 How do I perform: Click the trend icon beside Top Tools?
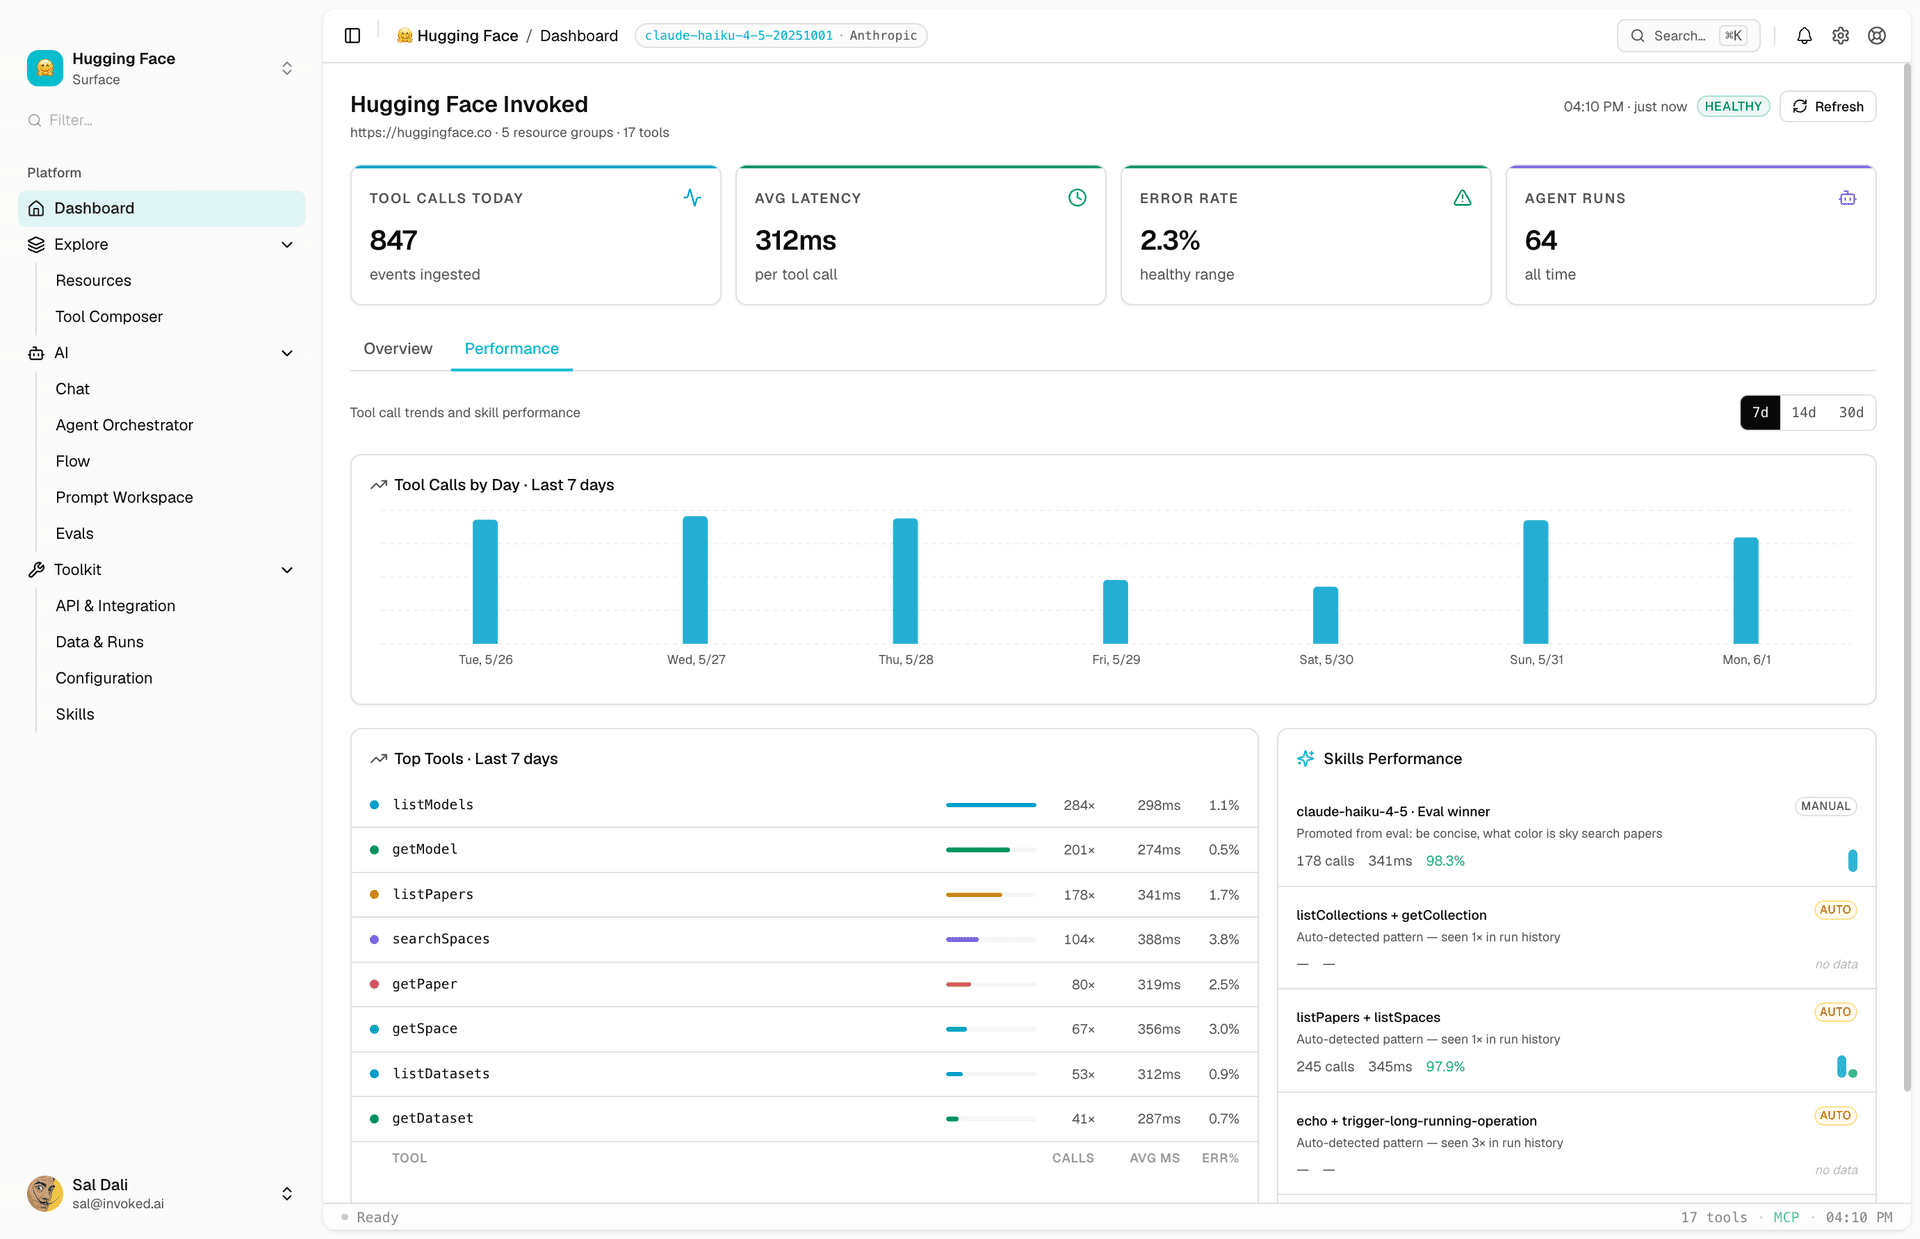(378, 759)
